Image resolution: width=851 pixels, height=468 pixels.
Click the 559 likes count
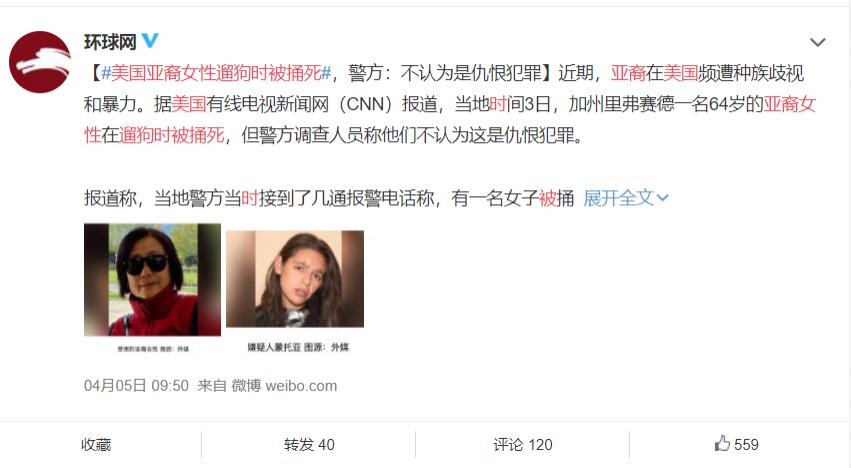pos(746,445)
